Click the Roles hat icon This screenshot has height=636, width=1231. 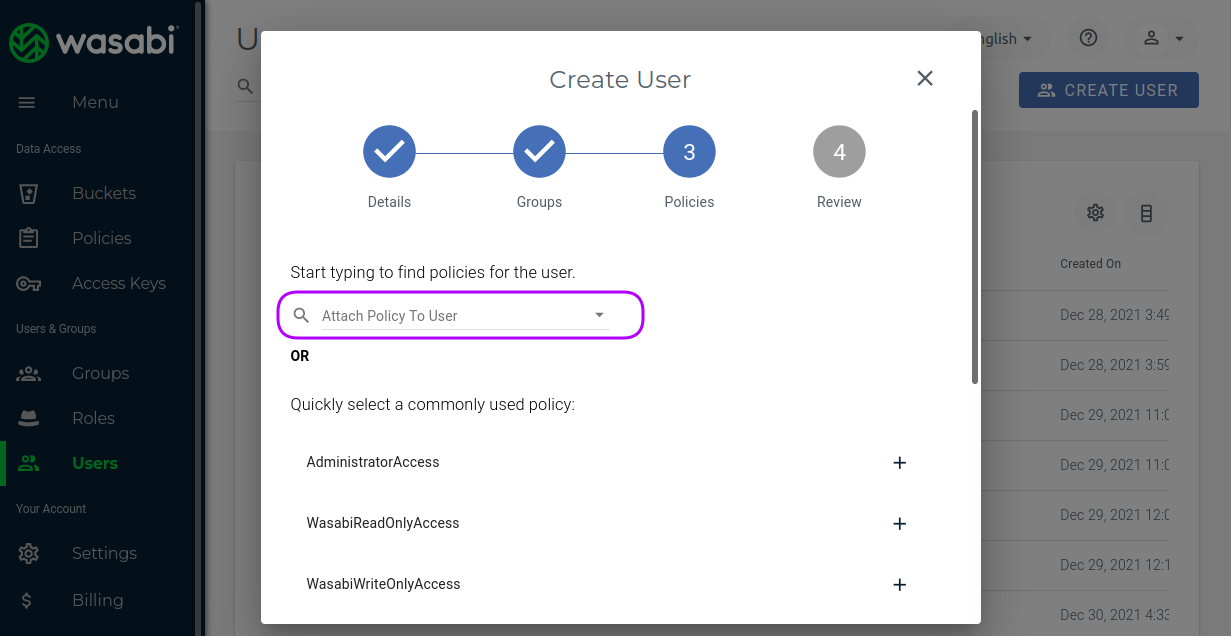[29, 418]
